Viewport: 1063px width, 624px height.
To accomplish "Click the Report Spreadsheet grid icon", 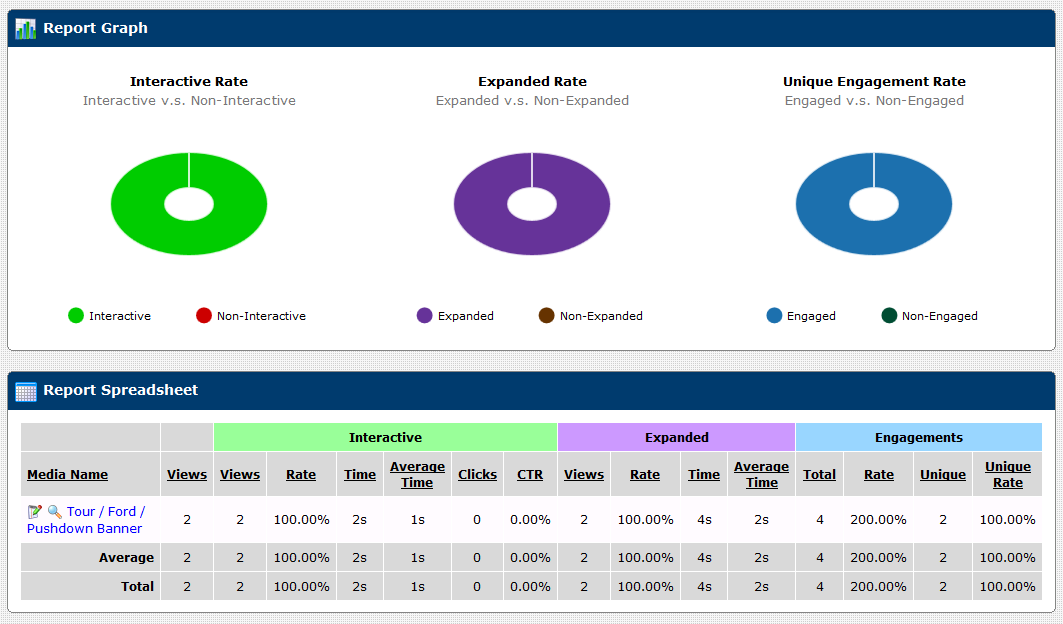I will [x=26, y=391].
